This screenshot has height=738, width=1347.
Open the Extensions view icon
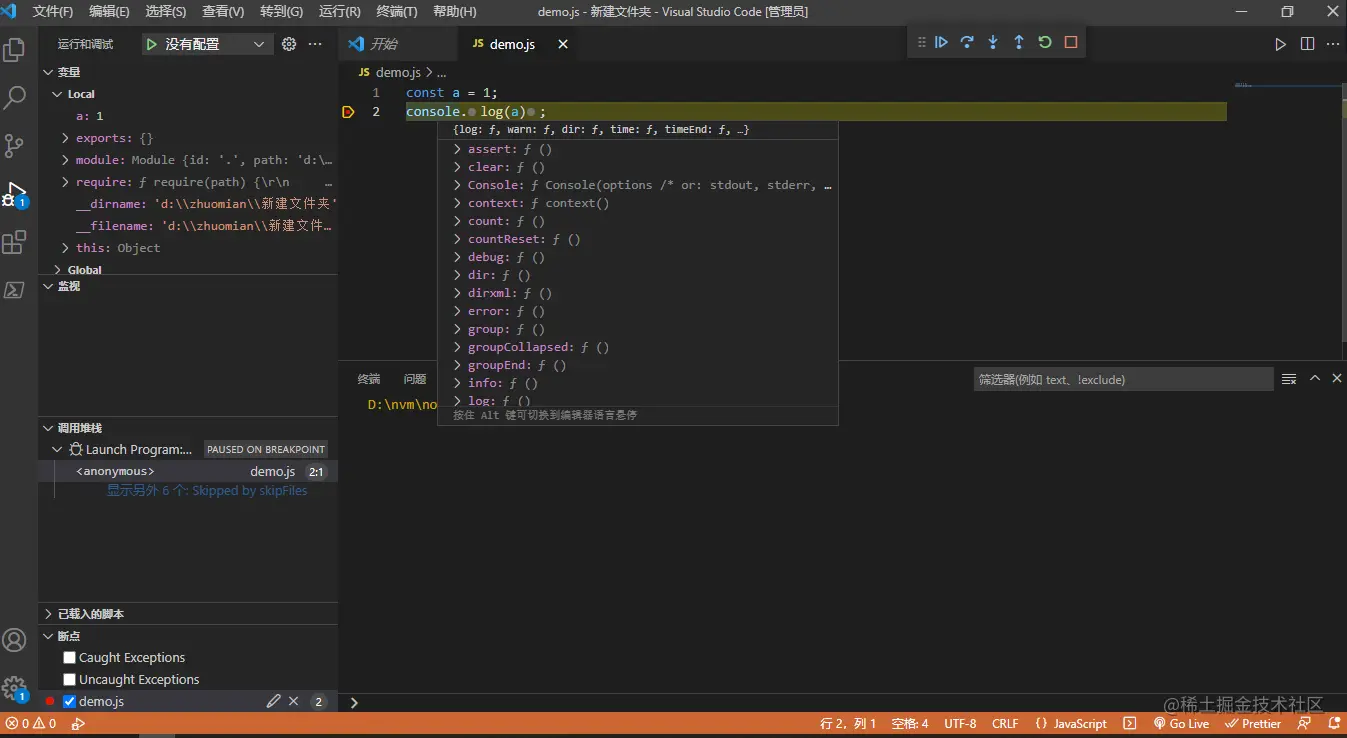(x=15, y=242)
